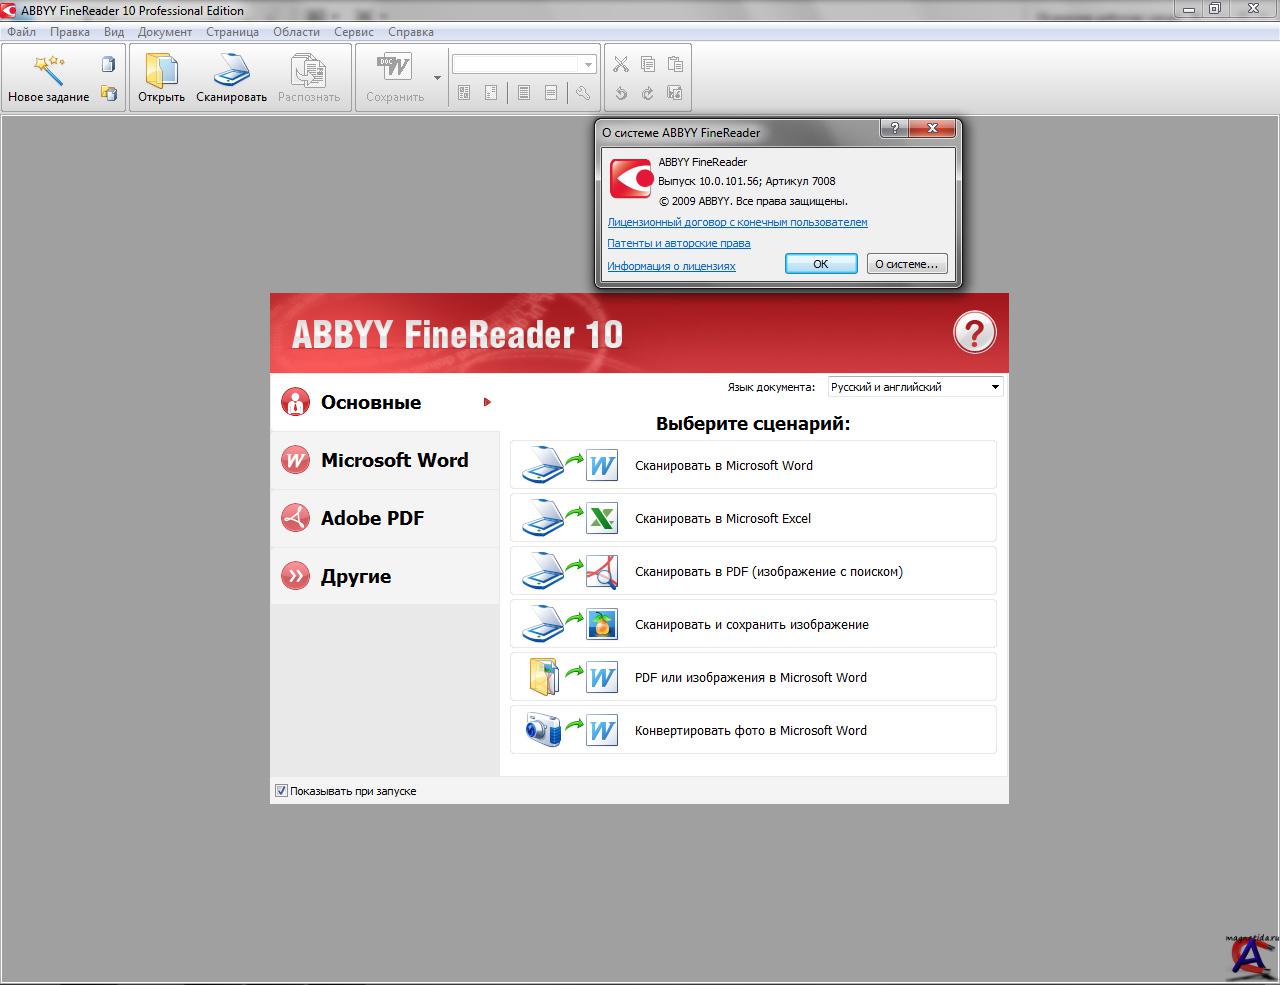Screen dimensions: 1280x985
Task: Select Scan and save image scenario
Action: [753, 624]
